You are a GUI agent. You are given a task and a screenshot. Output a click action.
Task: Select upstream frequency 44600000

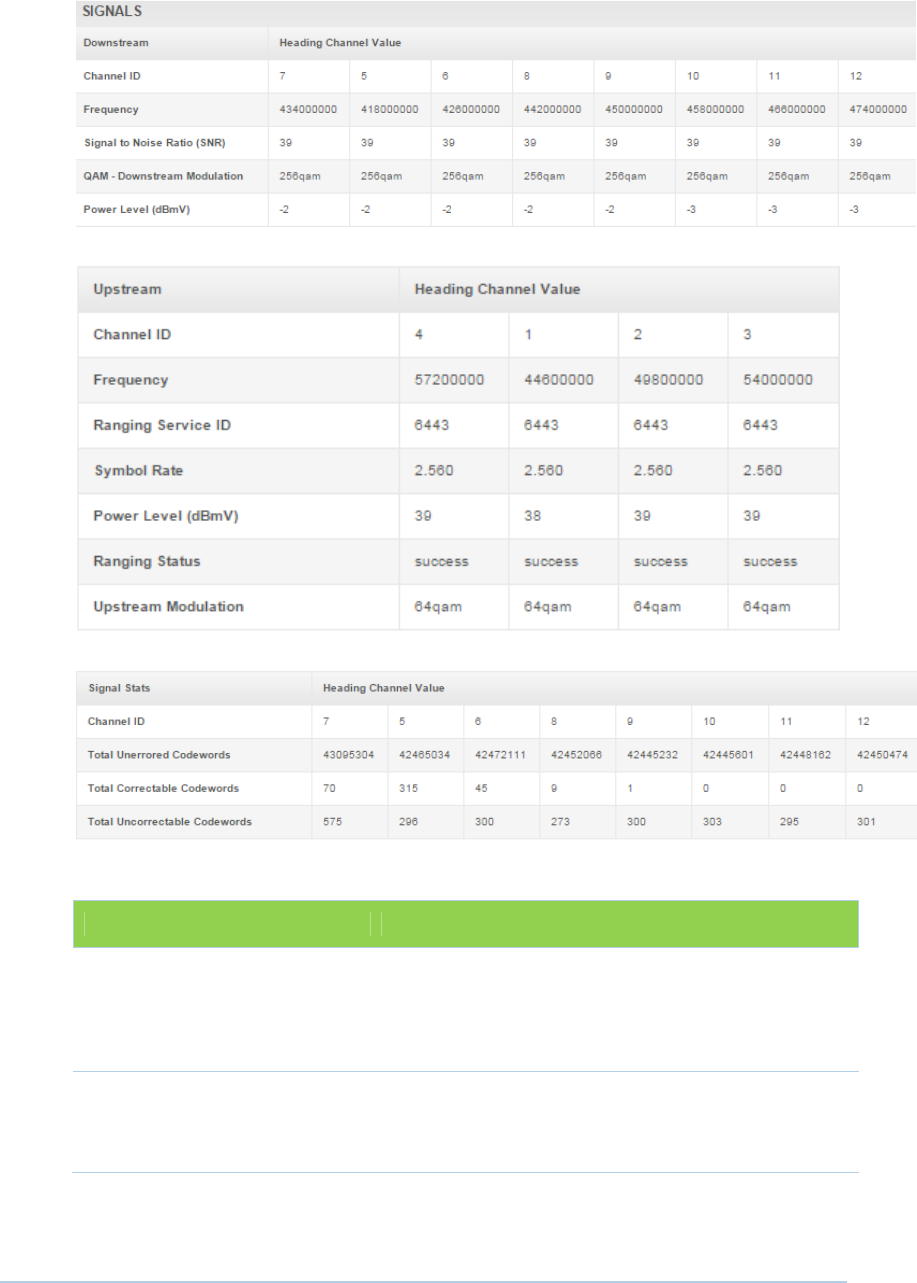coord(559,380)
